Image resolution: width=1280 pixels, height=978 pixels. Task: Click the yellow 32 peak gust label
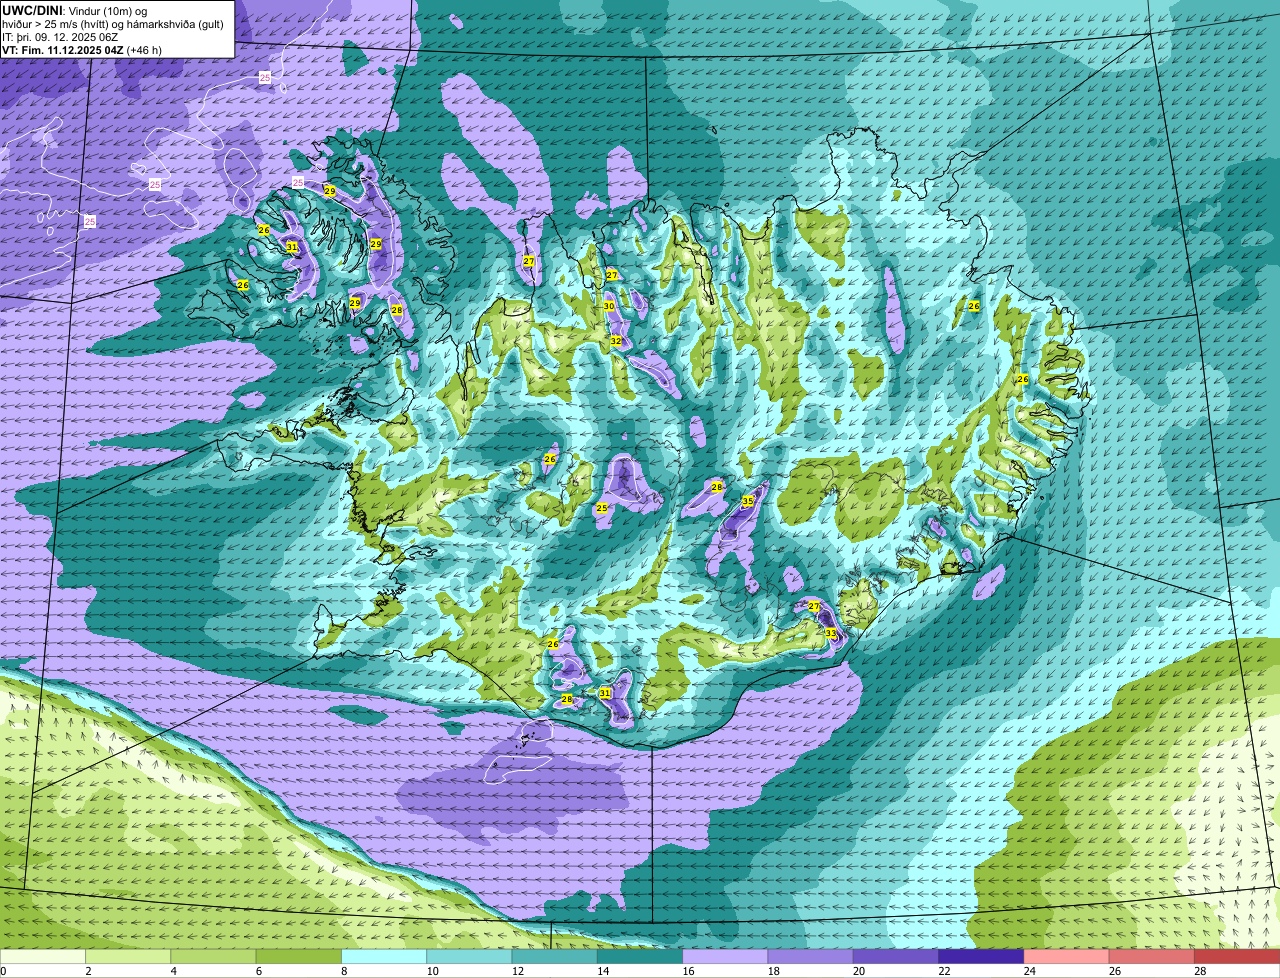pos(616,342)
